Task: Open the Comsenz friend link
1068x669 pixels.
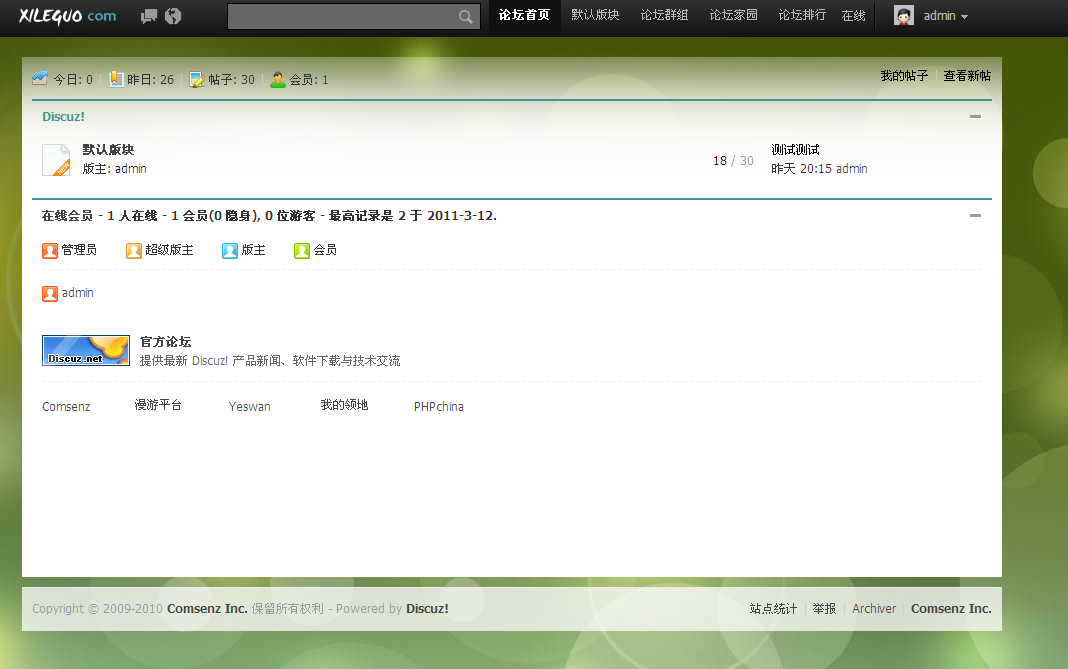Action: [66, 407]
